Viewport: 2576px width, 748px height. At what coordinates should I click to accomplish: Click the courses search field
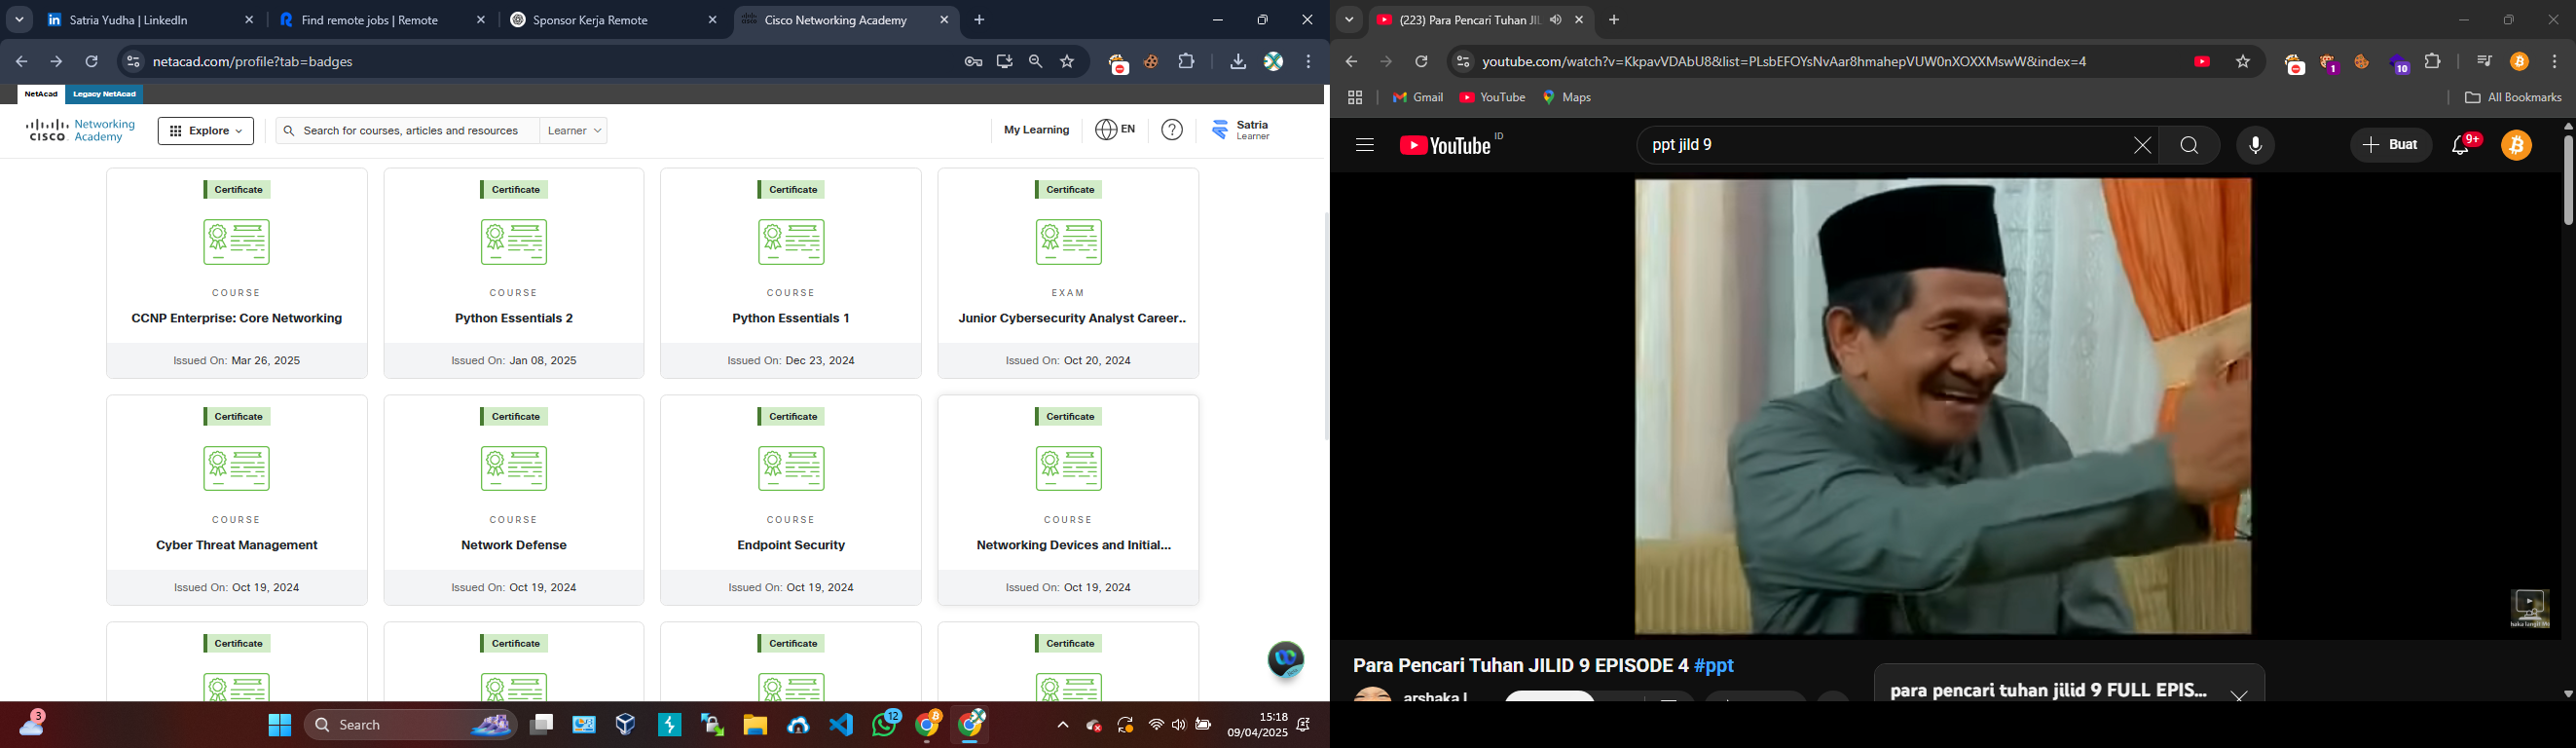(x=407, y=131)
